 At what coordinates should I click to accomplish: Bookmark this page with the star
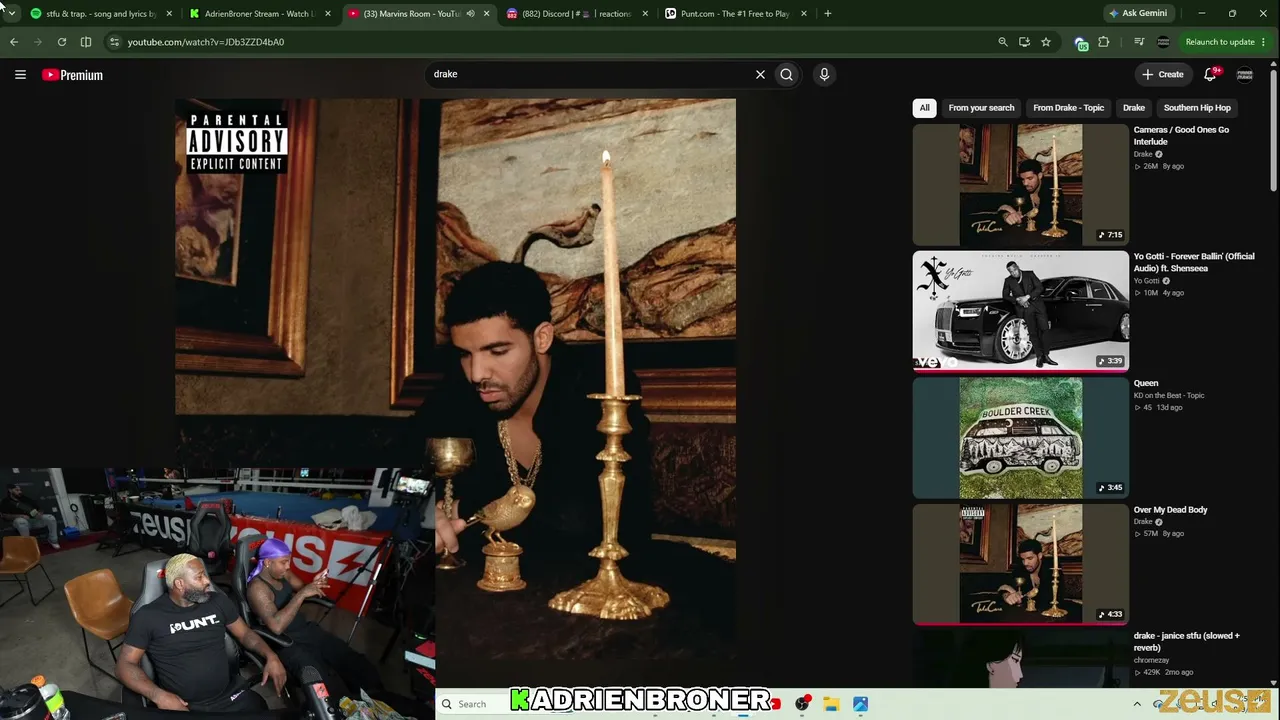point(1046,42)
